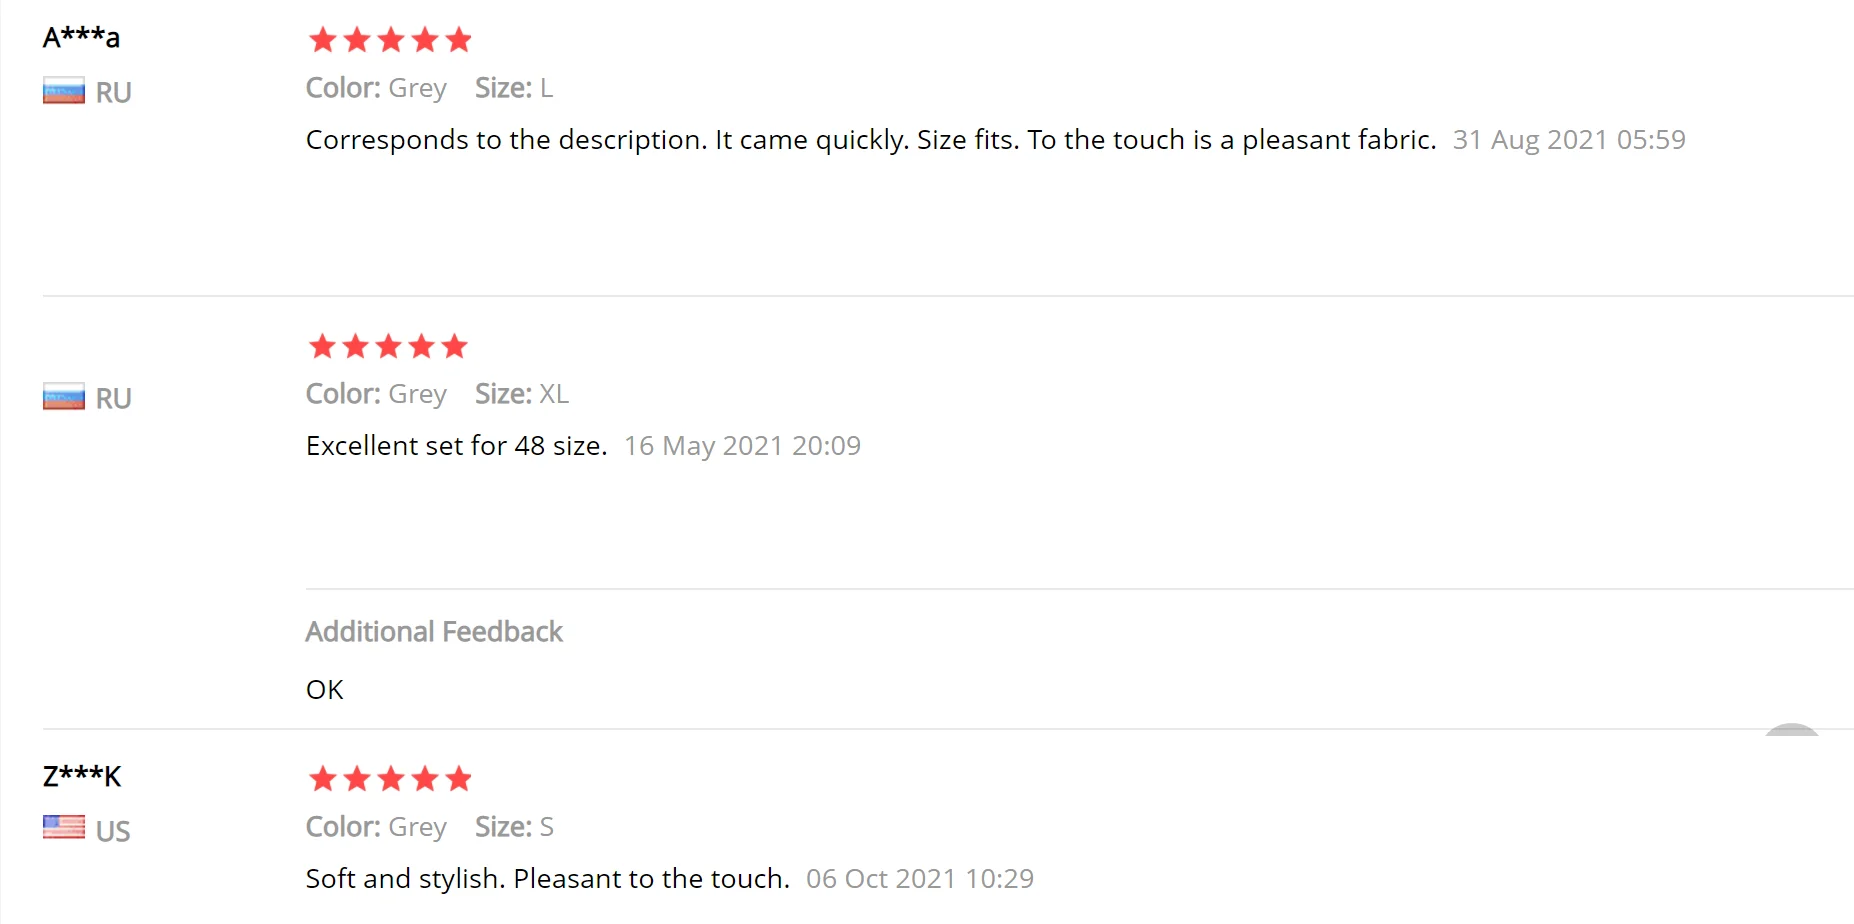Click the 31 Aug 2021 review date

1568,140
